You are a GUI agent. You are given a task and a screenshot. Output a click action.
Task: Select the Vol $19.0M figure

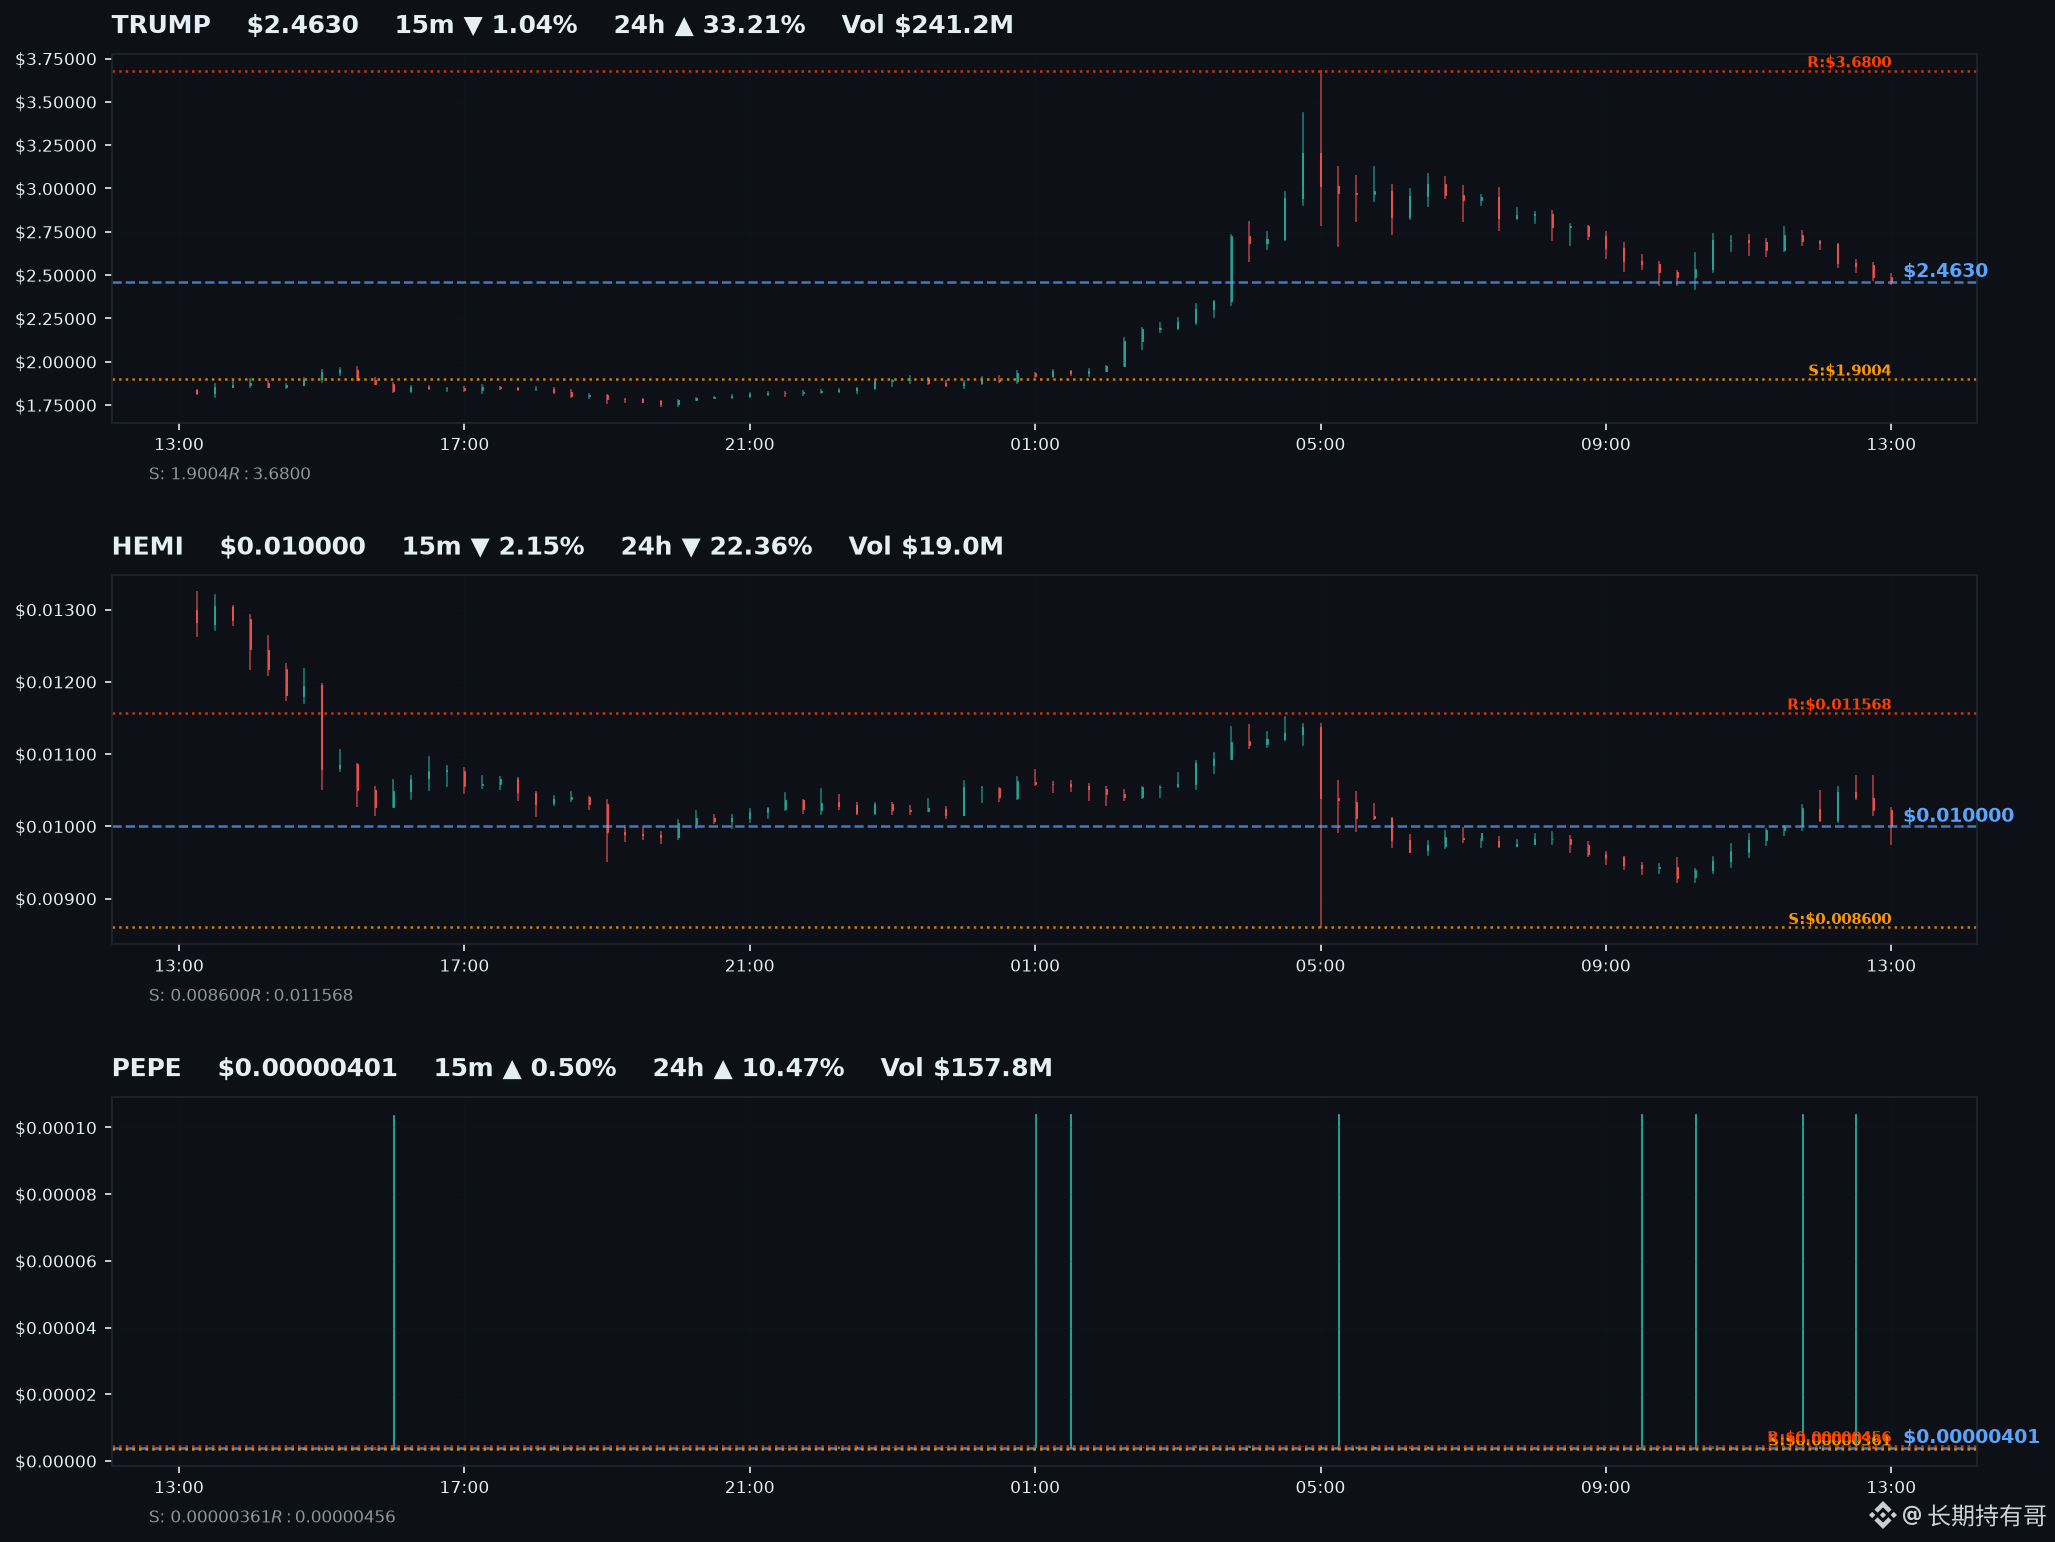925,547
